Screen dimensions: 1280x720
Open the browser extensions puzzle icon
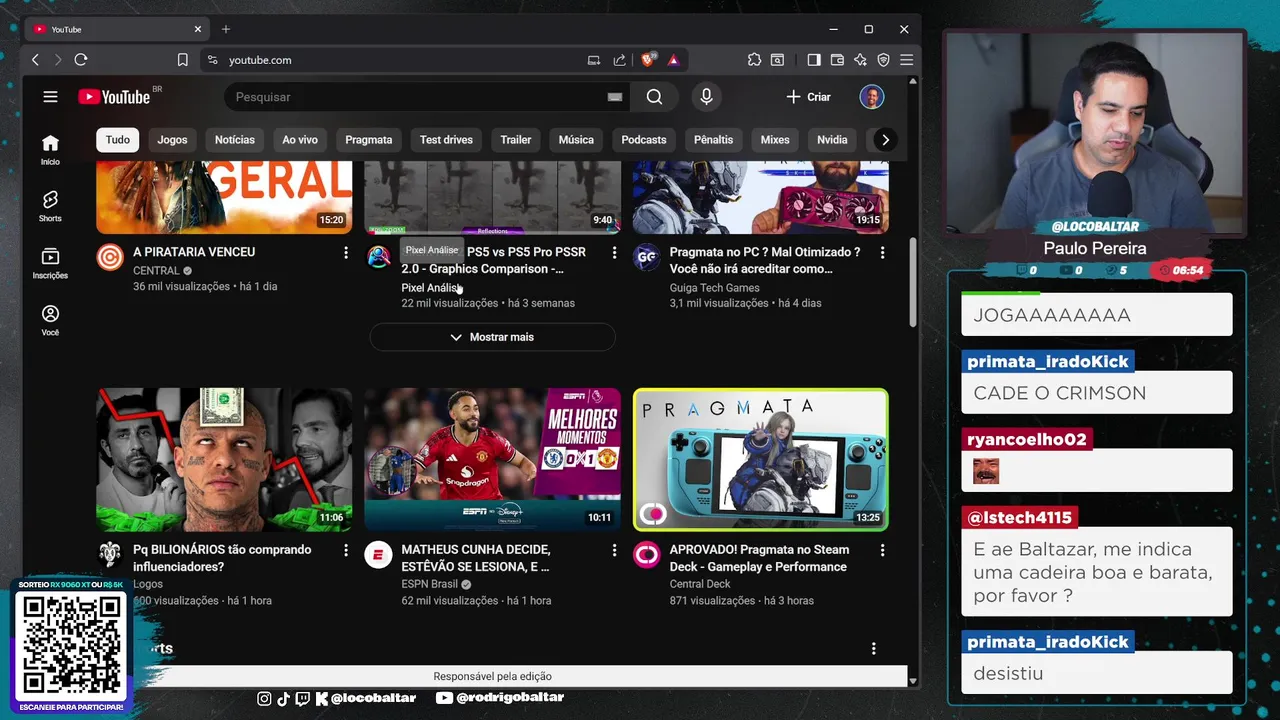[x=754, y=60]
